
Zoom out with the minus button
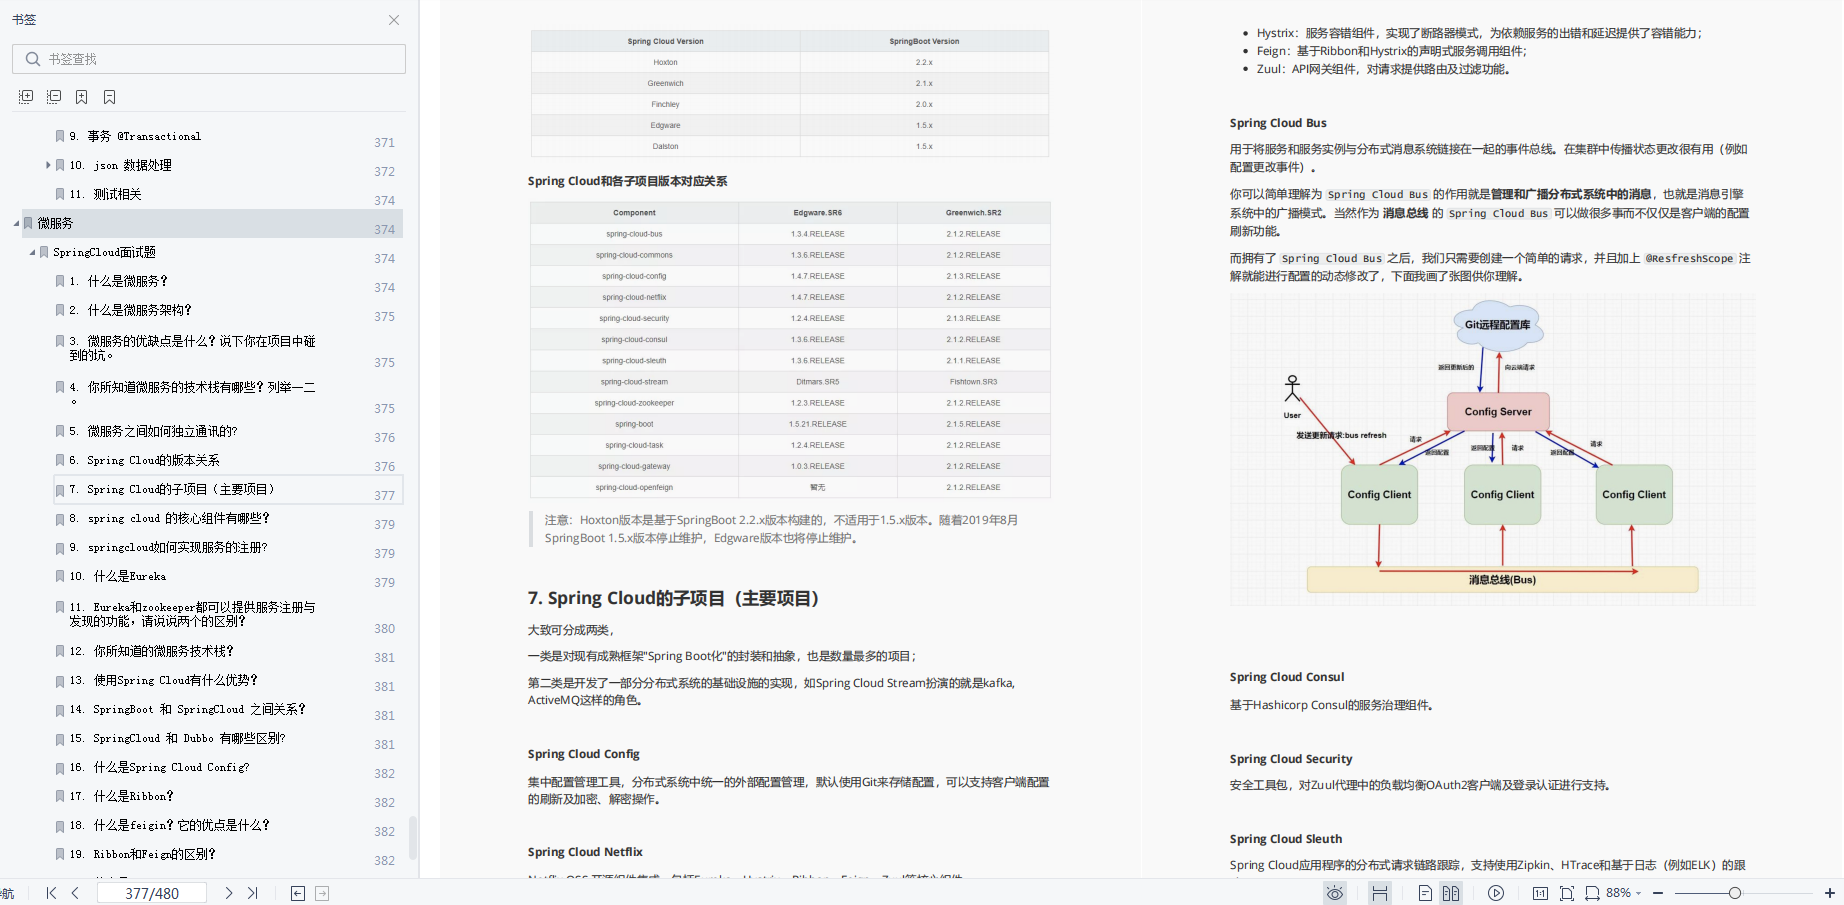click(1658, 893)
